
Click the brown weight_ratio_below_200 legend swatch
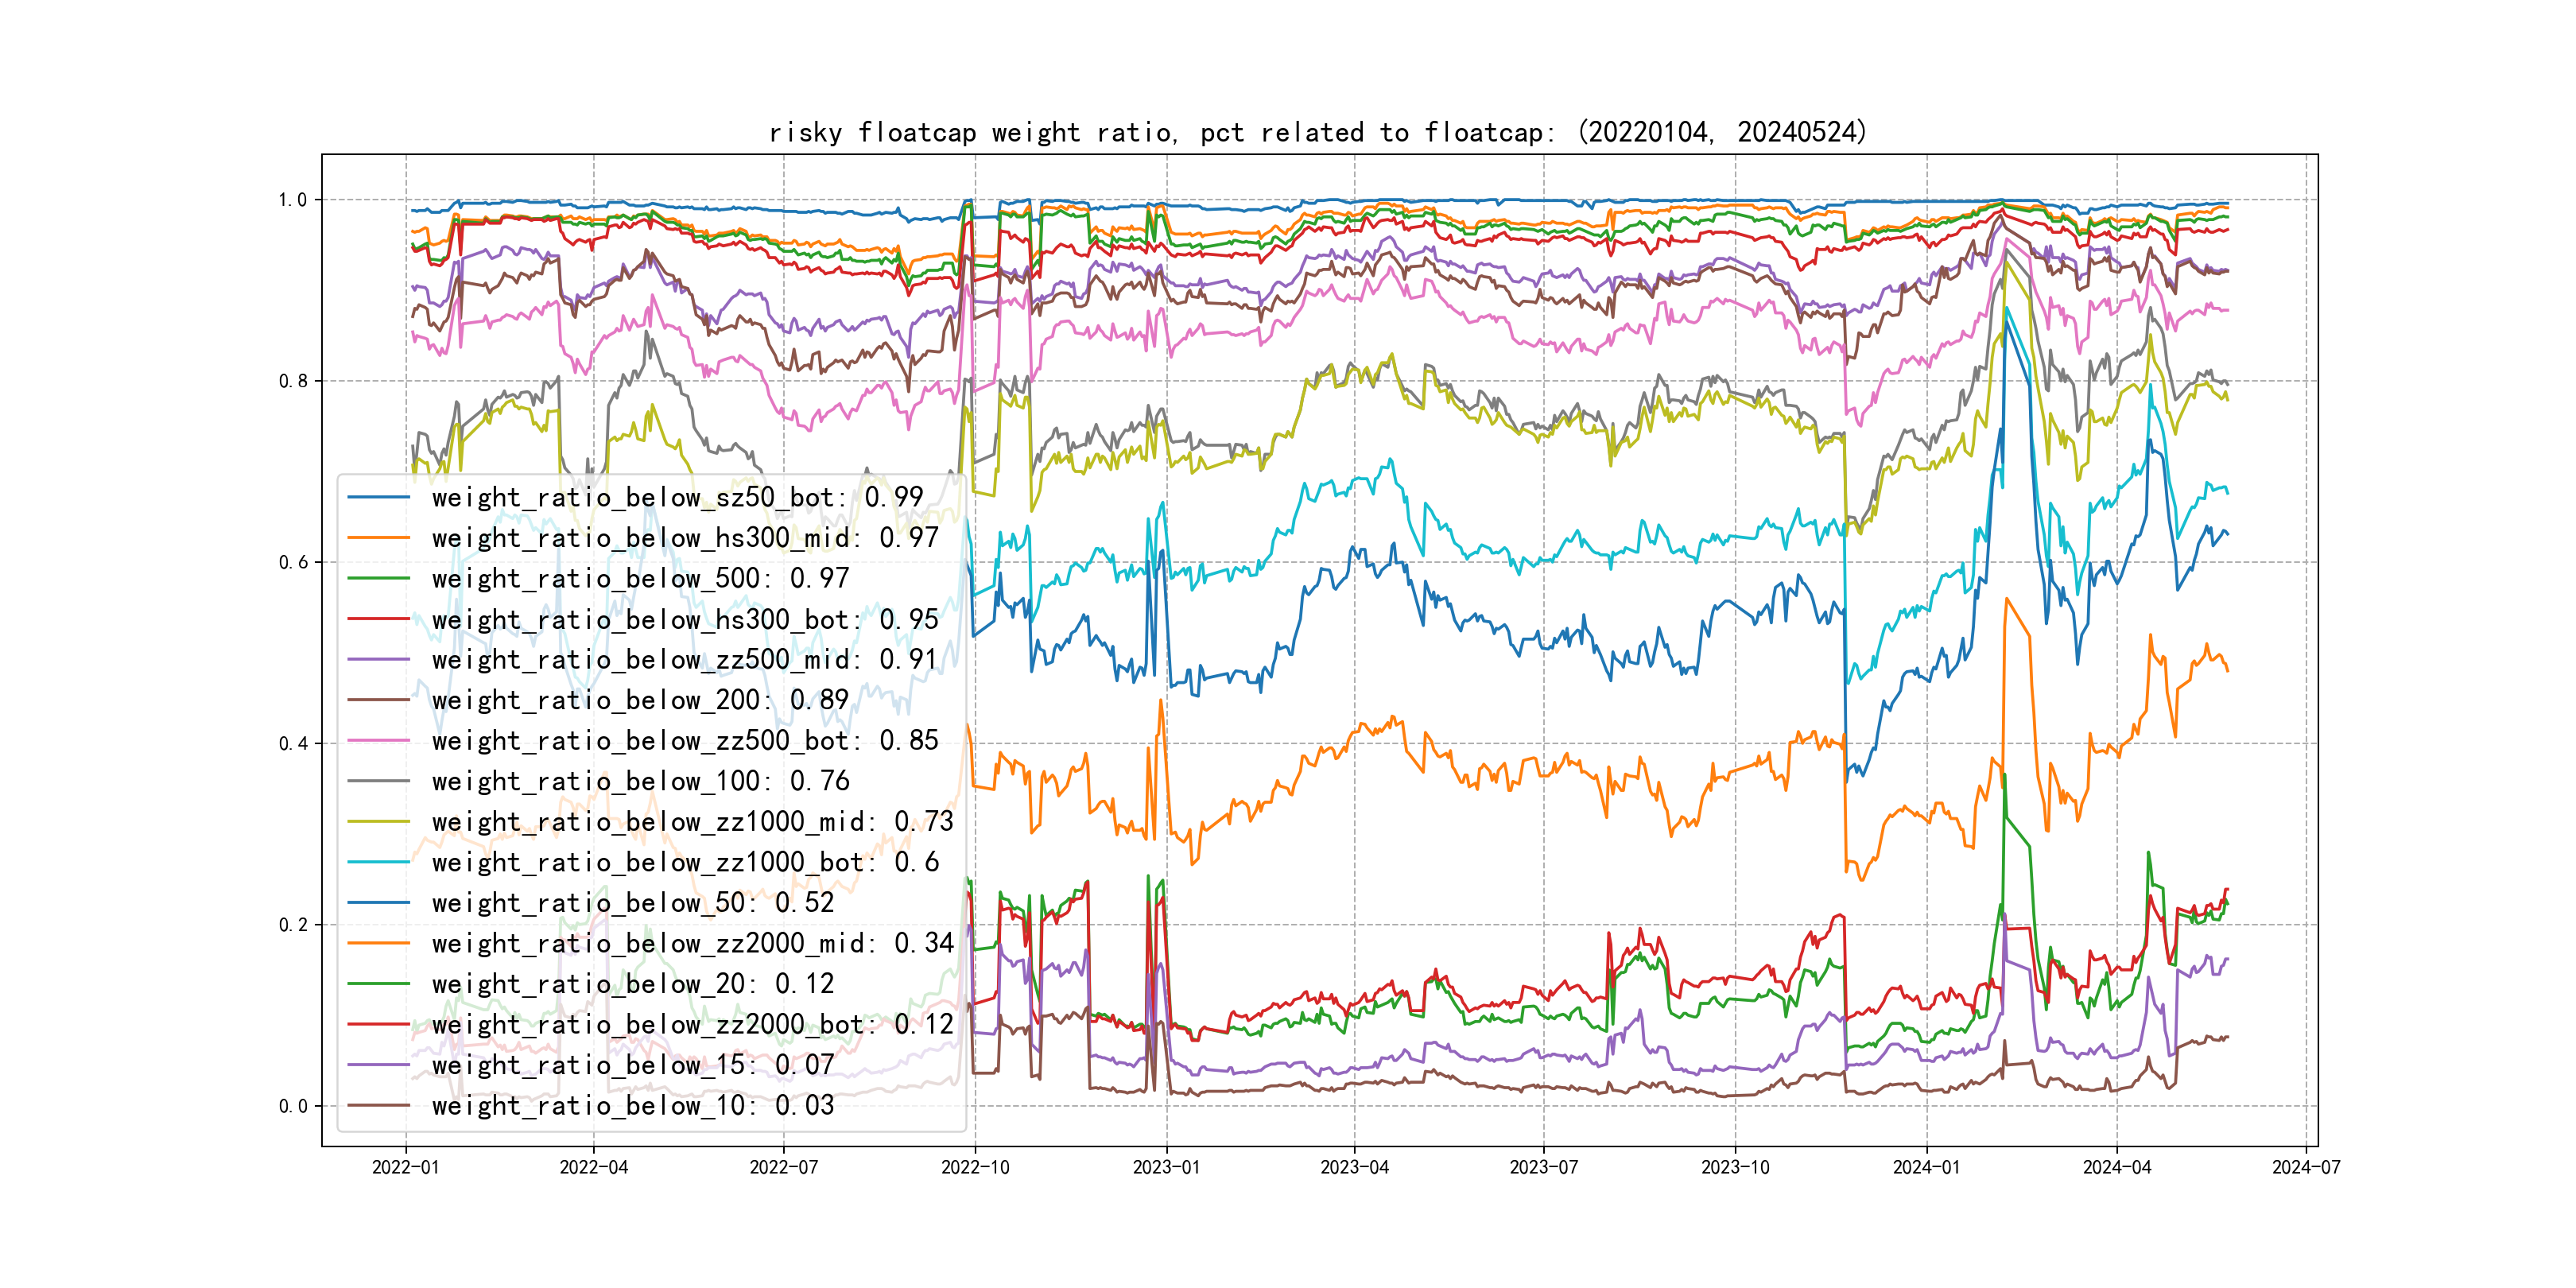click(x=378, y=700)
